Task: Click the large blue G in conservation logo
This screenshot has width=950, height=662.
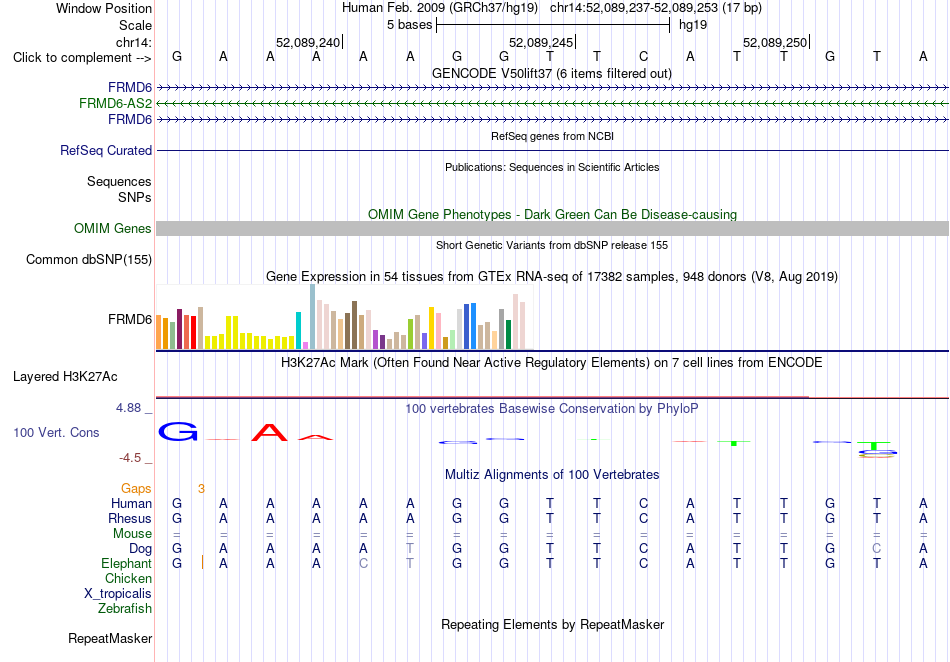Action: (x=178, y=432)
